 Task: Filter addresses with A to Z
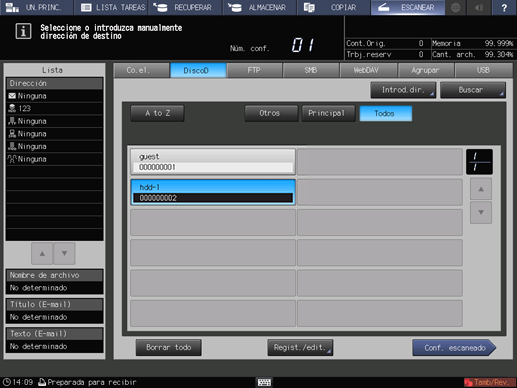[x=157, y=113]
